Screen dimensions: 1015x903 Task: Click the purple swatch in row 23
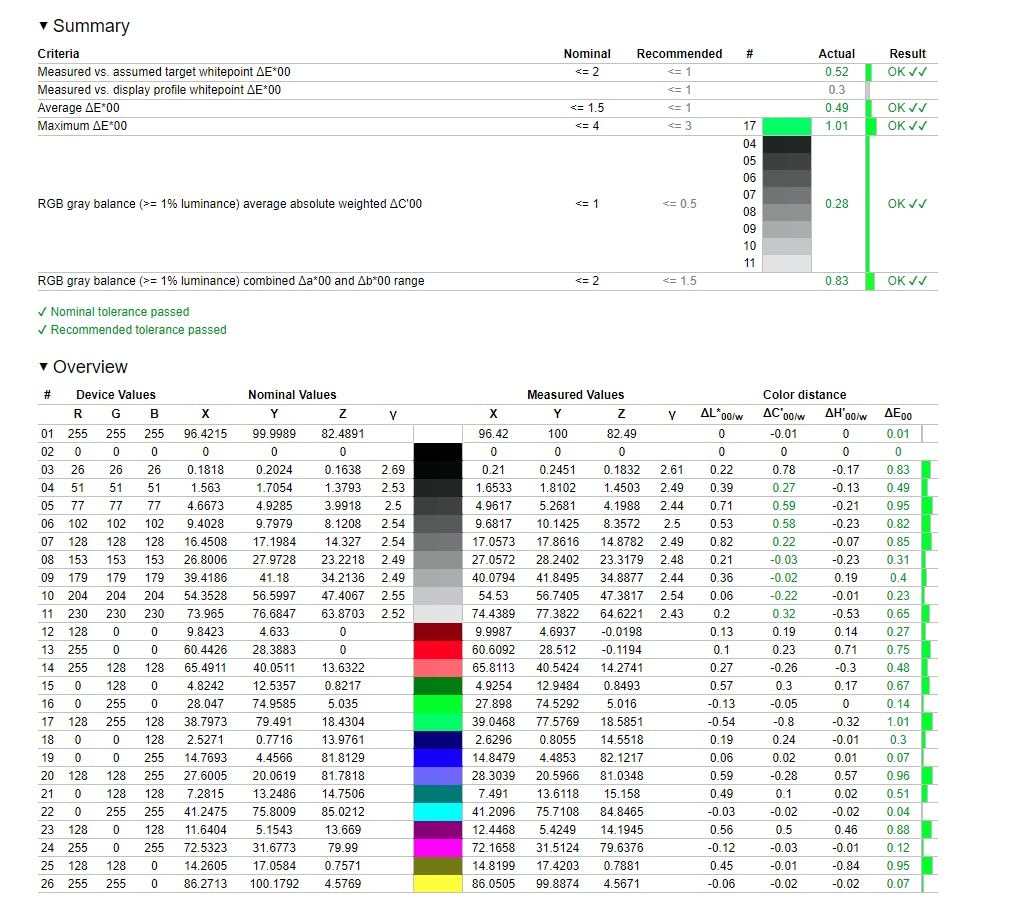438,830
